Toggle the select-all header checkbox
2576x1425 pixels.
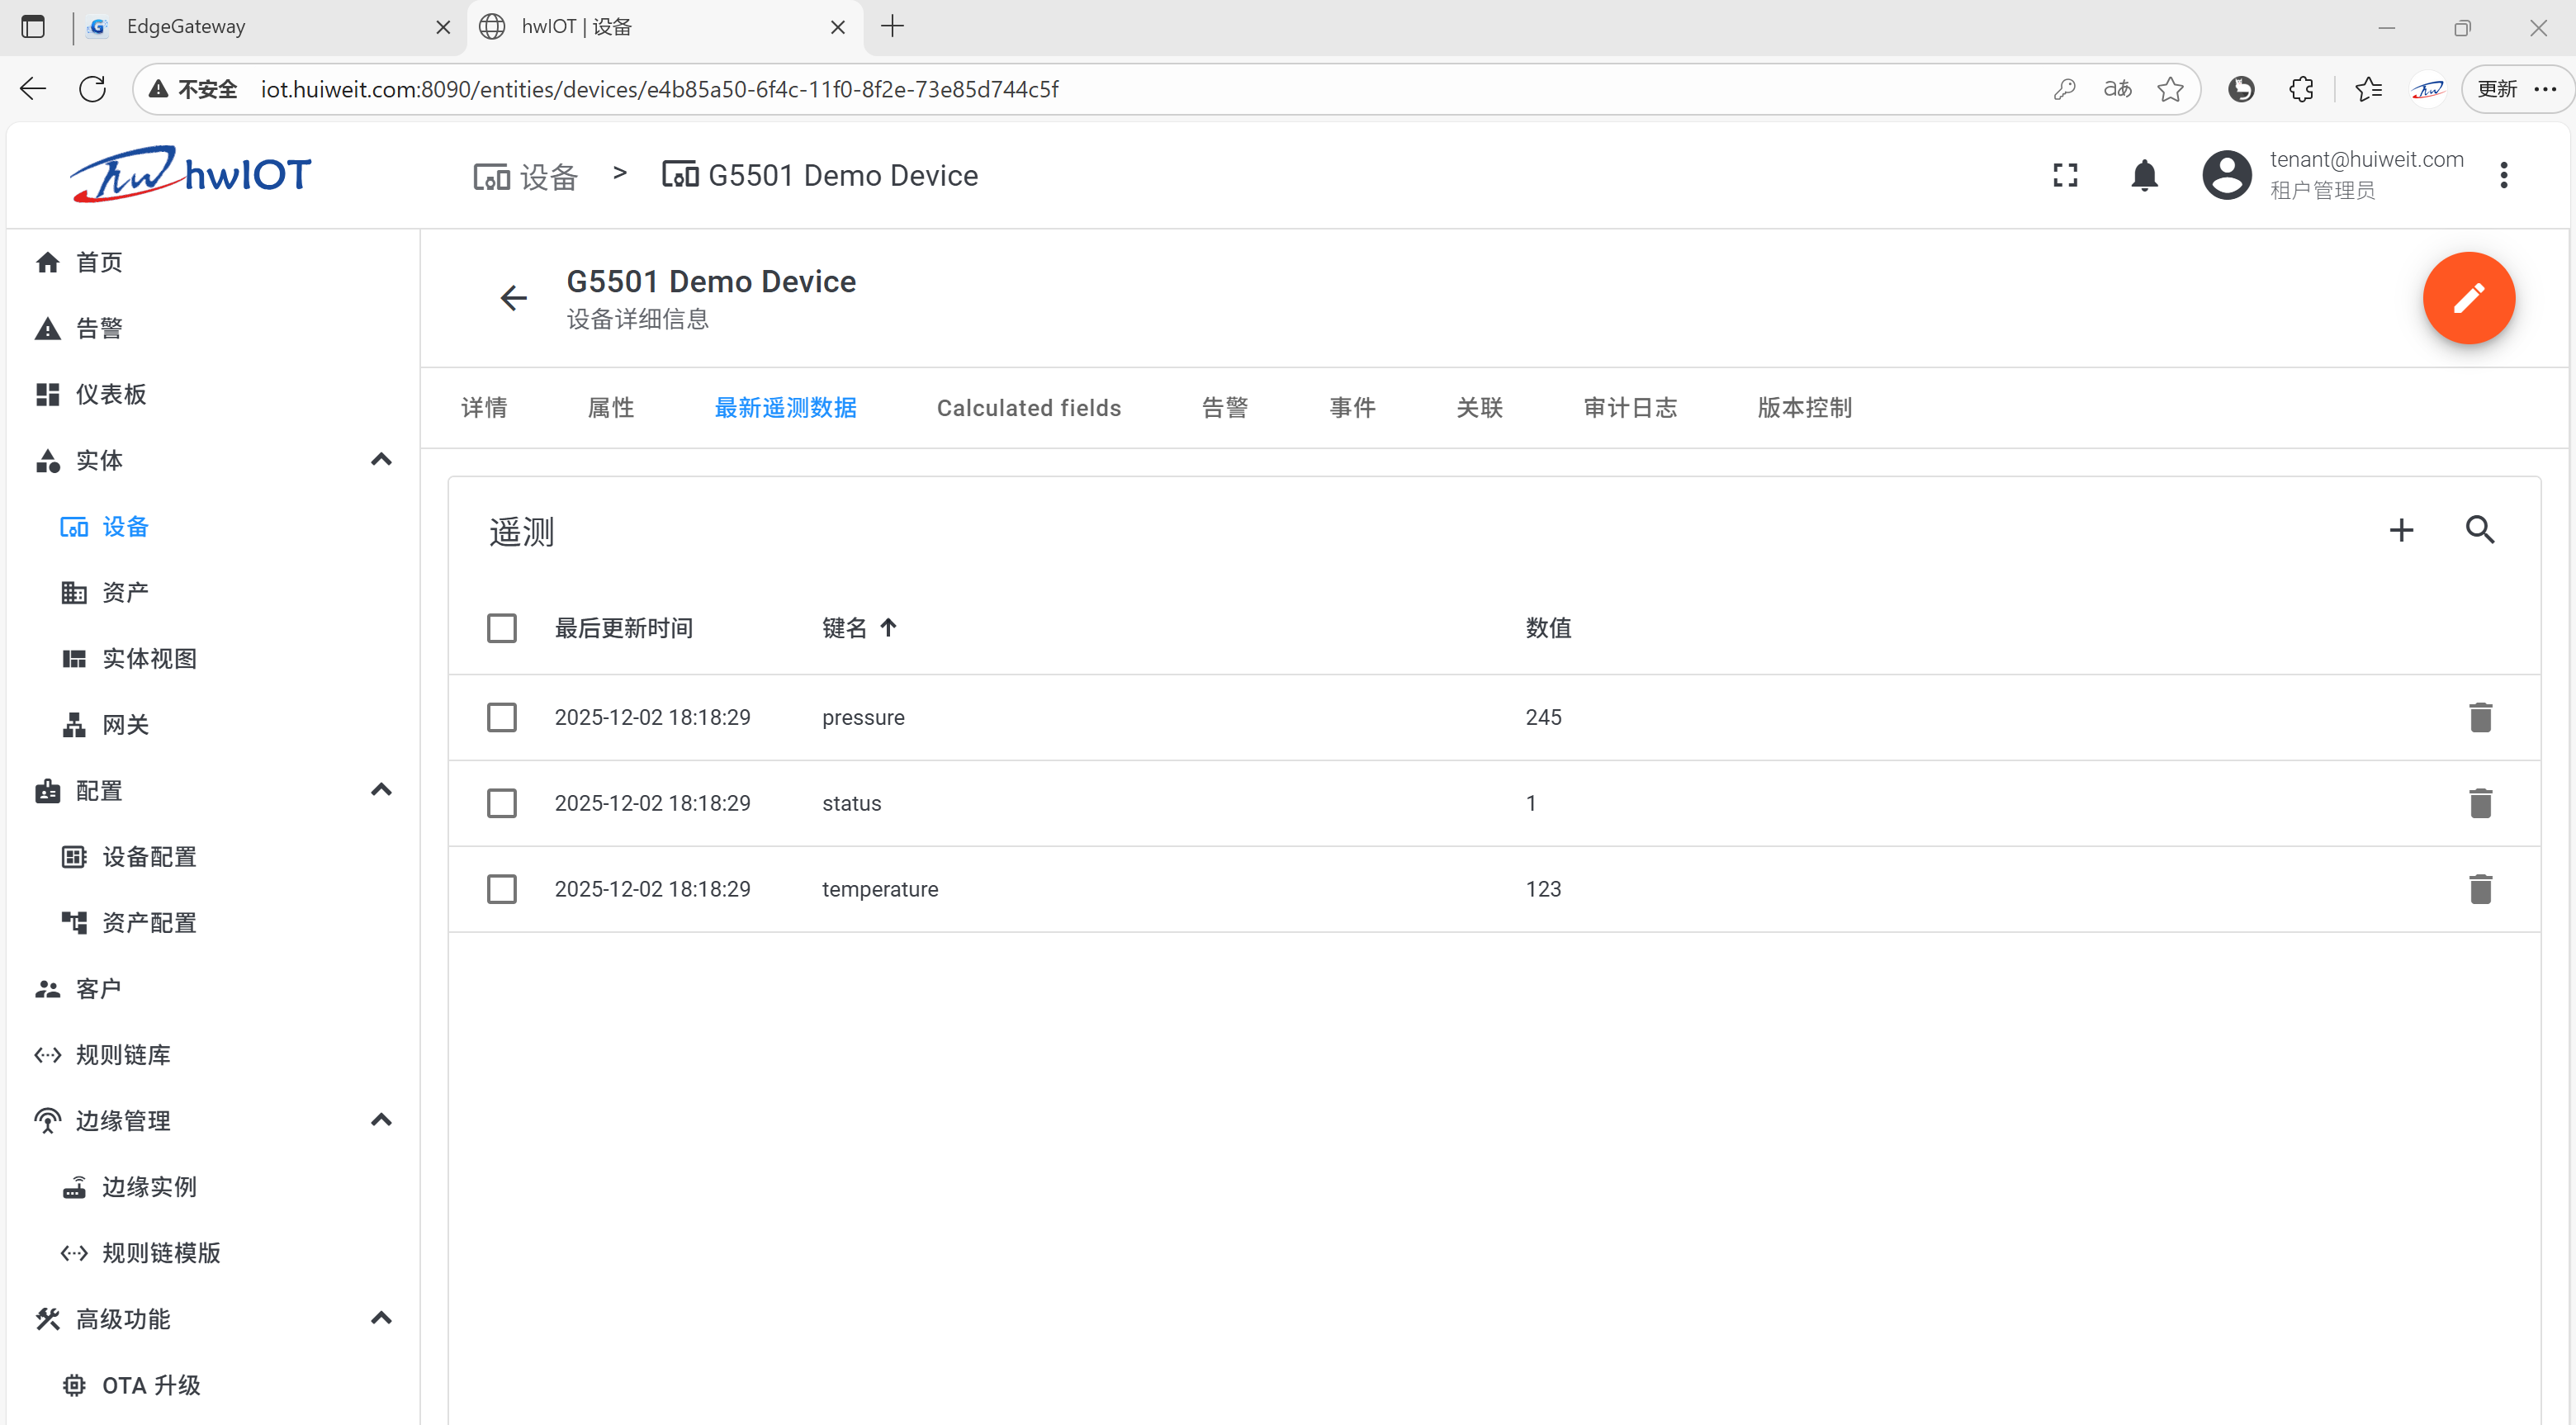tap(501, 628)
